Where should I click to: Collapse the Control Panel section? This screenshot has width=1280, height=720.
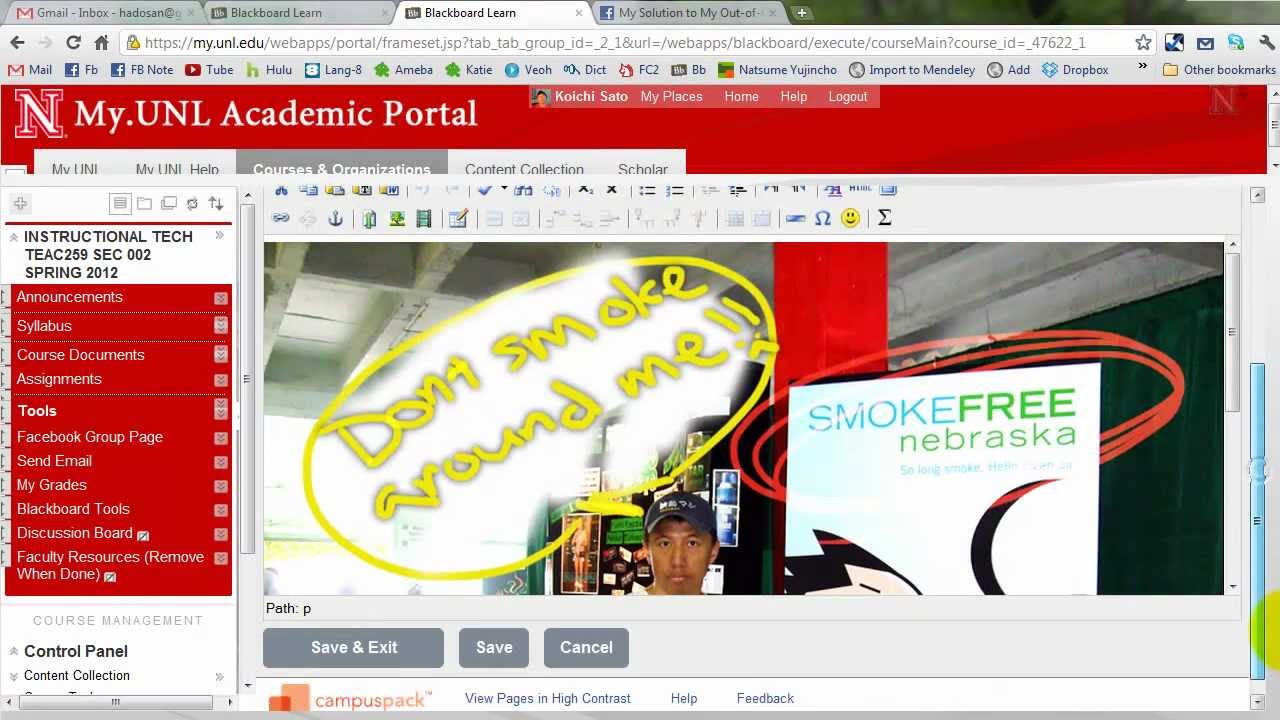click(14, 651)
